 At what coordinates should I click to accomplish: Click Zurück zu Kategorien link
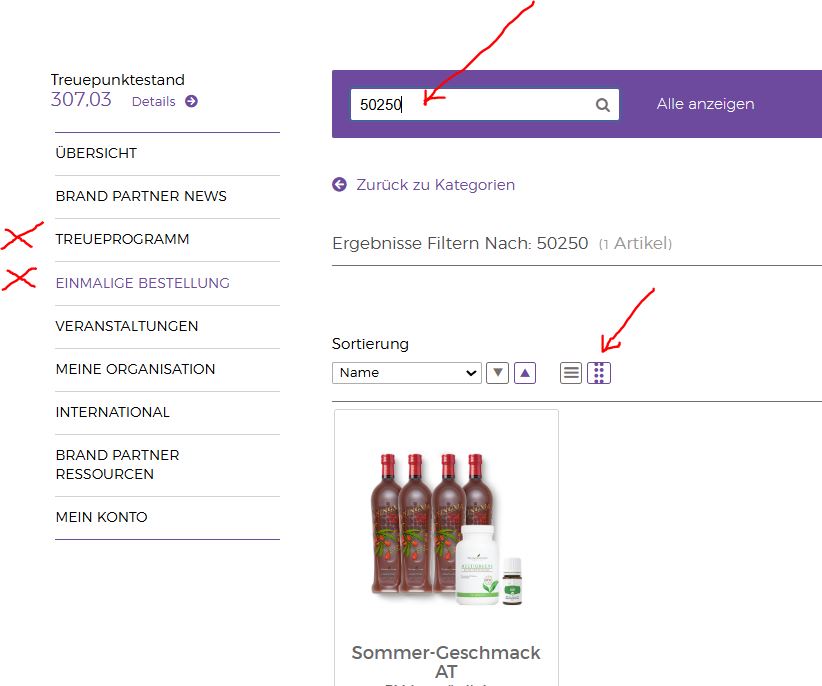pos(435,185)
